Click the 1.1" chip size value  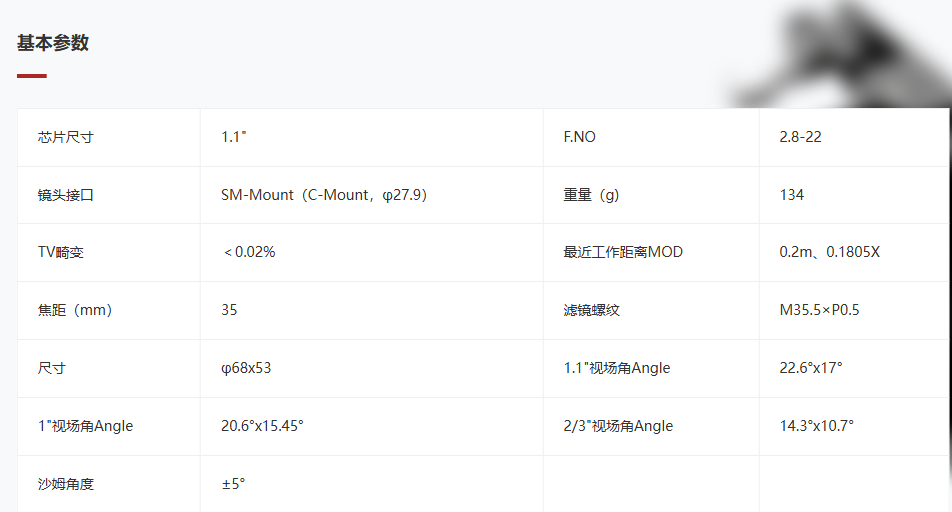click(234, 137)
